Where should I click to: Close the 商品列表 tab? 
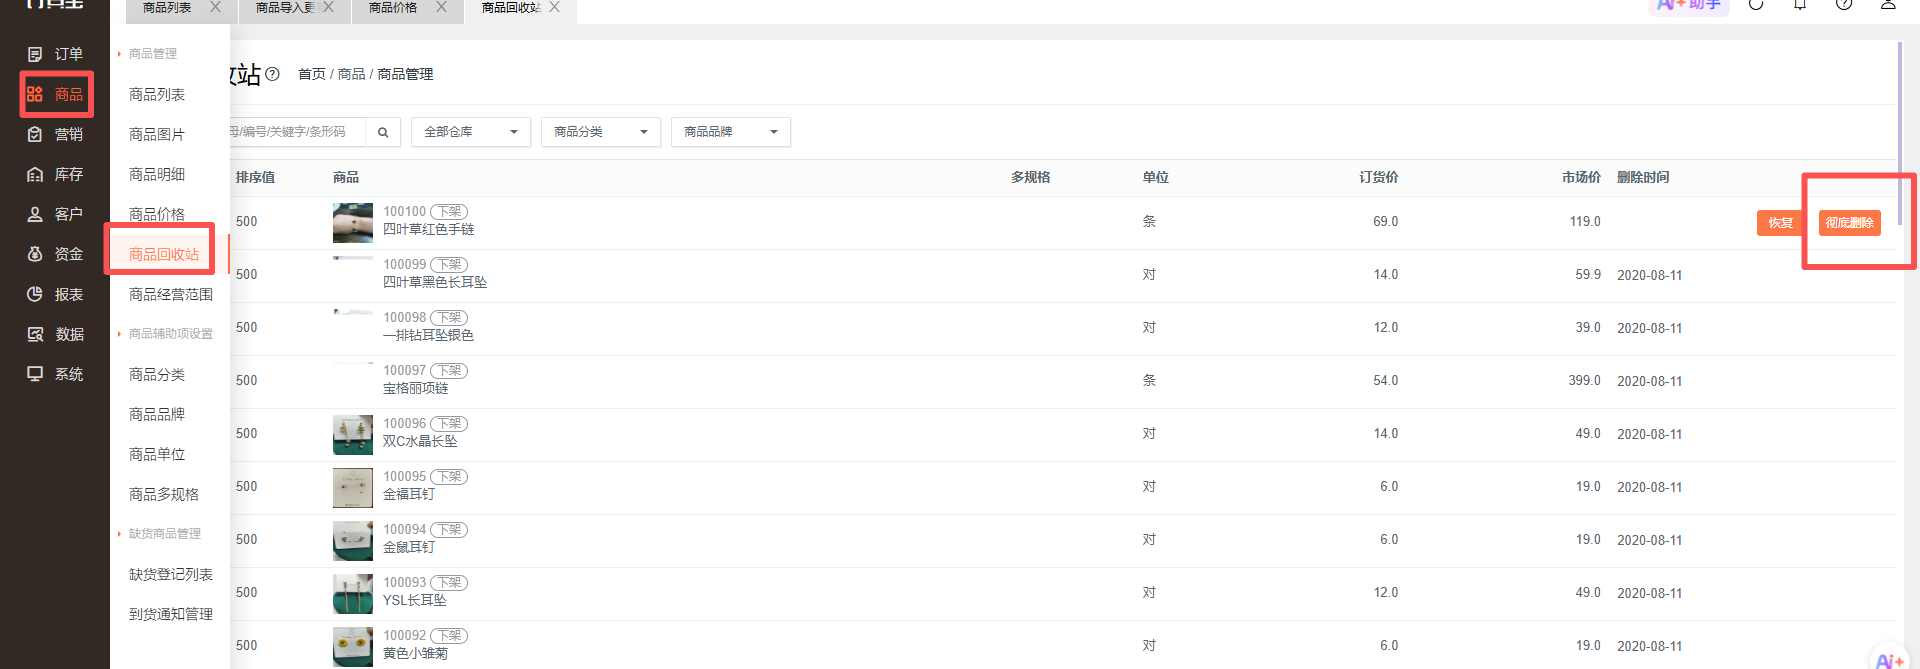[x=215, y=7]
